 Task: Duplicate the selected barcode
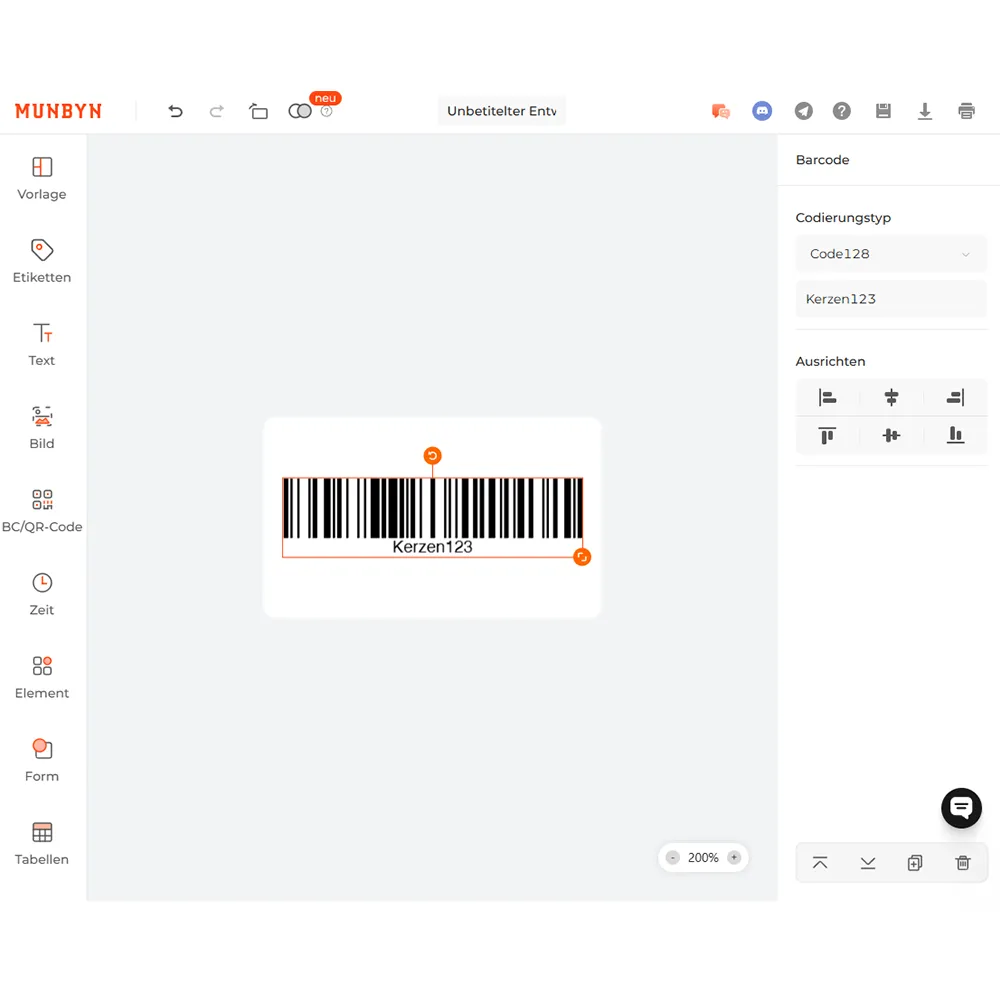point(915,863)
